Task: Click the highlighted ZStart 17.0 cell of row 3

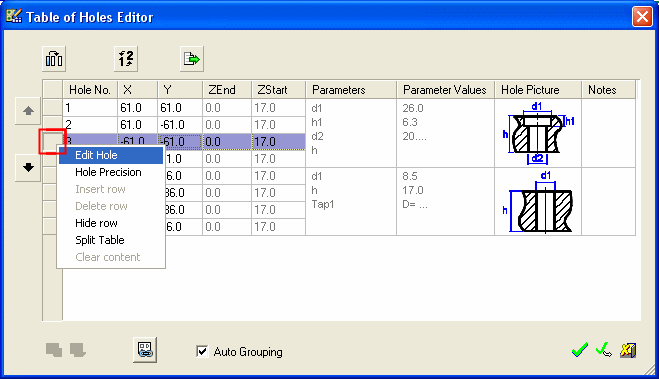Action: point(278,142)
